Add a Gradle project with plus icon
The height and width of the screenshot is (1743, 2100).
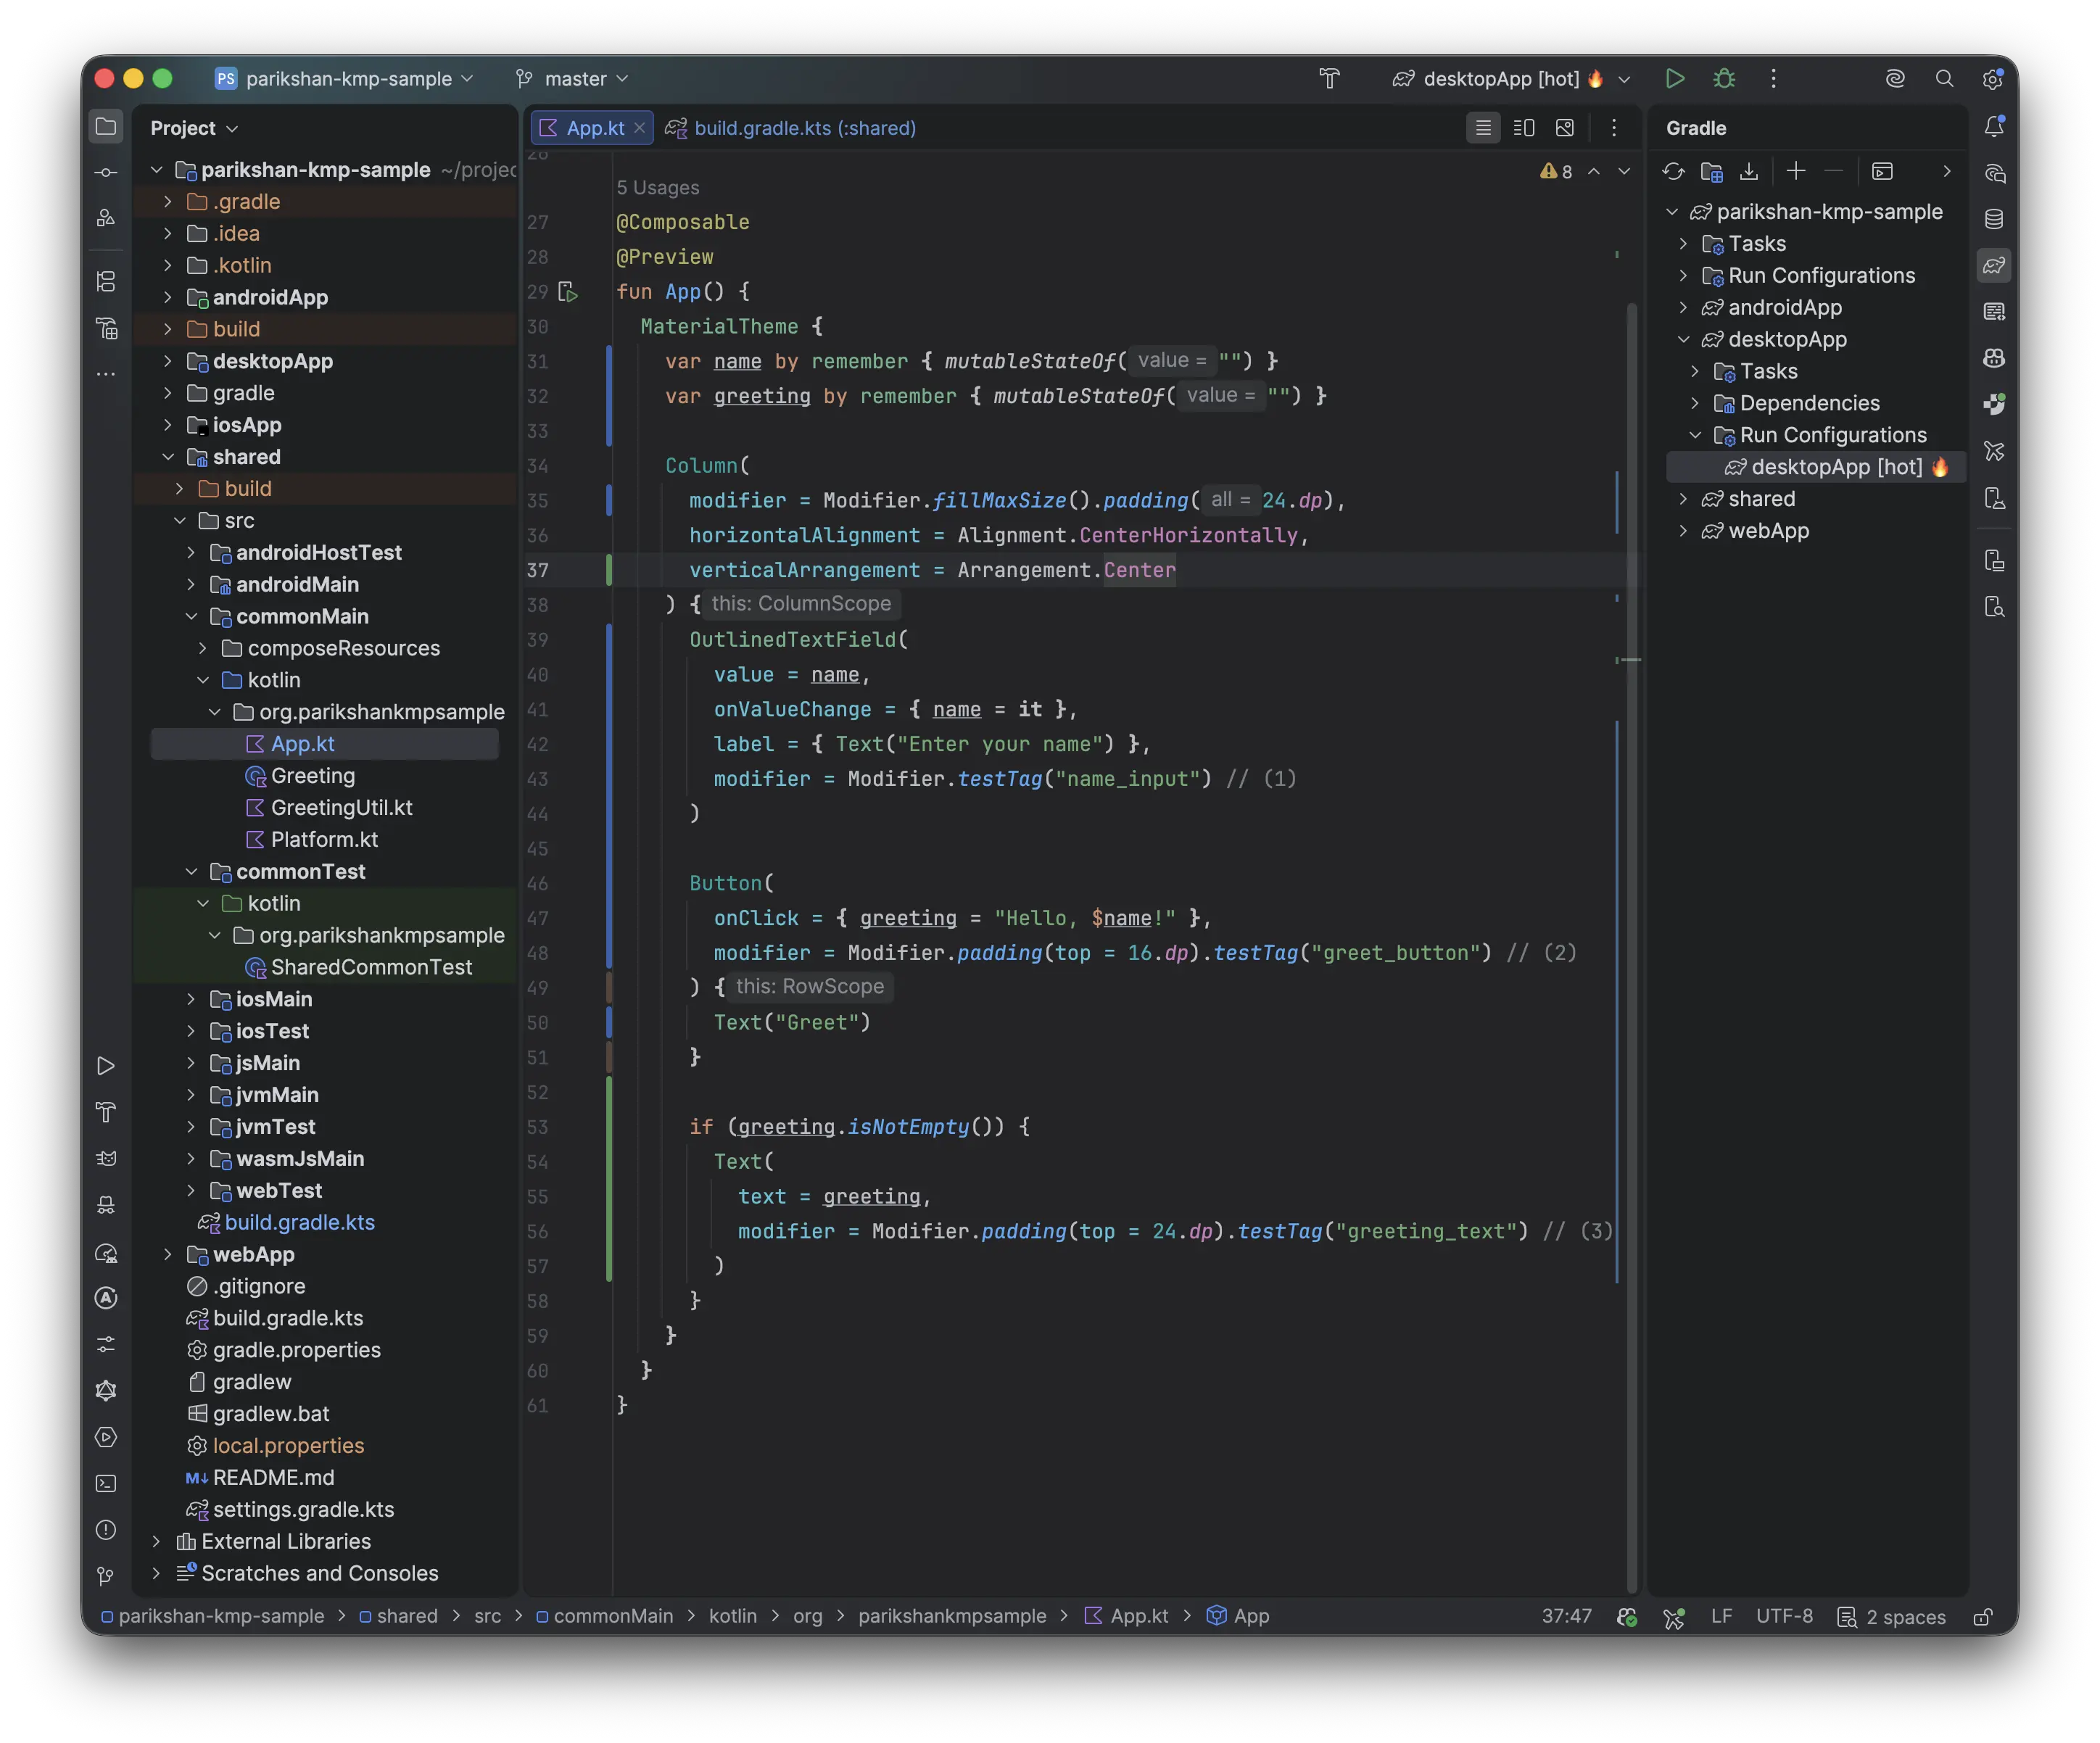point(1796,172)
